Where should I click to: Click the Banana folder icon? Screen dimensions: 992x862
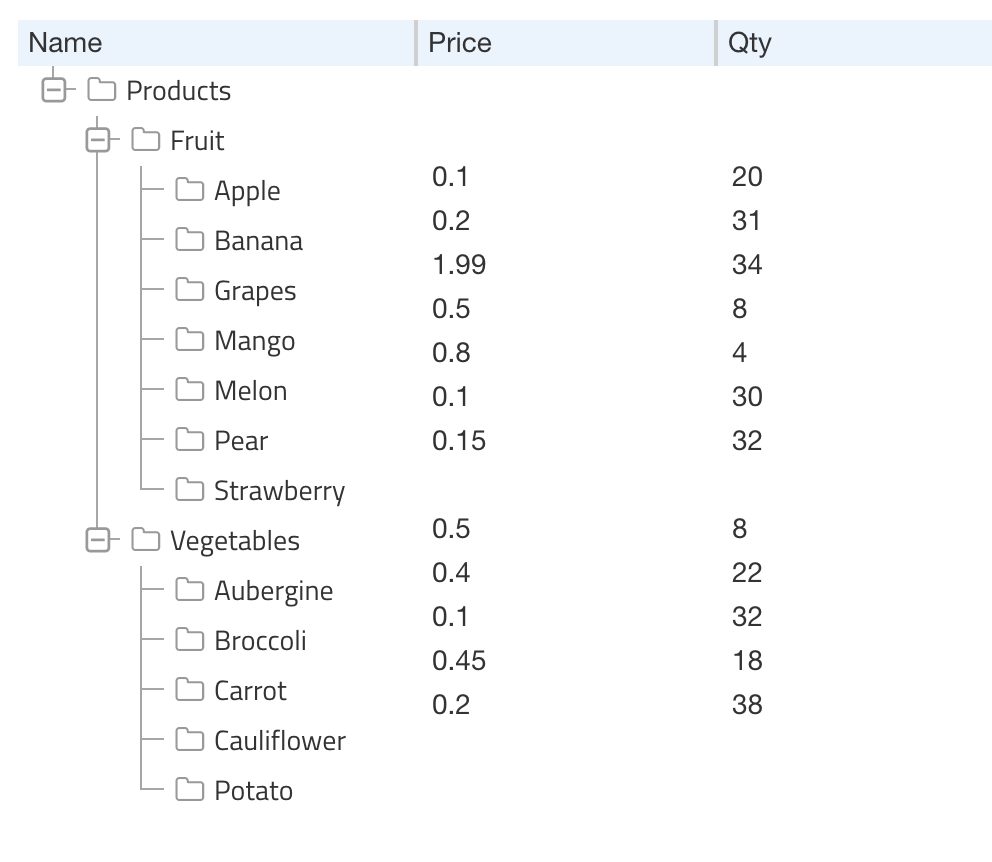click(x=189, y=240)
